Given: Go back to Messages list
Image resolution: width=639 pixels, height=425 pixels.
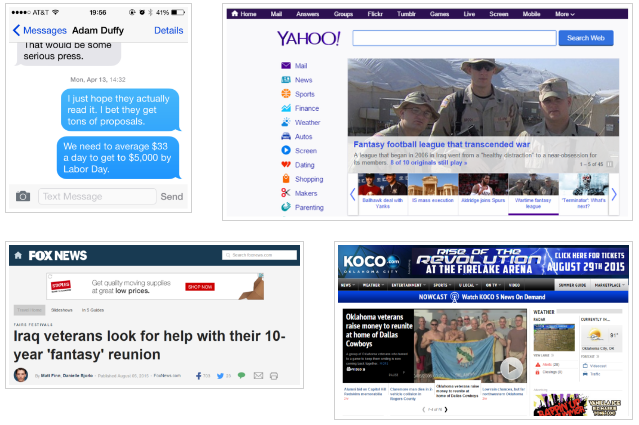Looking at the screenshot, I should coord(40,31).
